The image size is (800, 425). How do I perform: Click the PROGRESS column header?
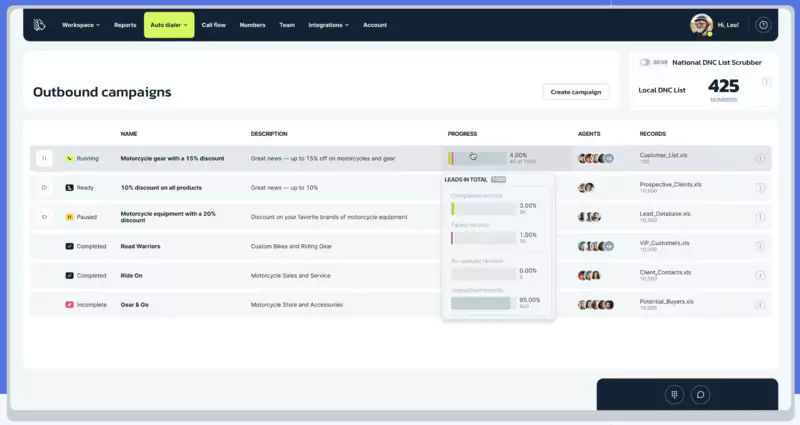pyautogui.click(x=462, y=134)
